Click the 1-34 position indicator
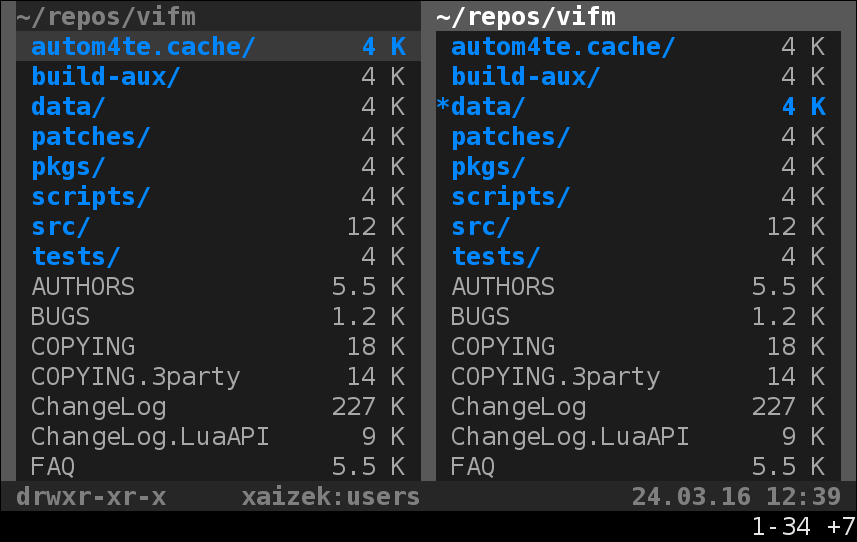The width and height of the screenshot is (857, 542). pos(781,527)
